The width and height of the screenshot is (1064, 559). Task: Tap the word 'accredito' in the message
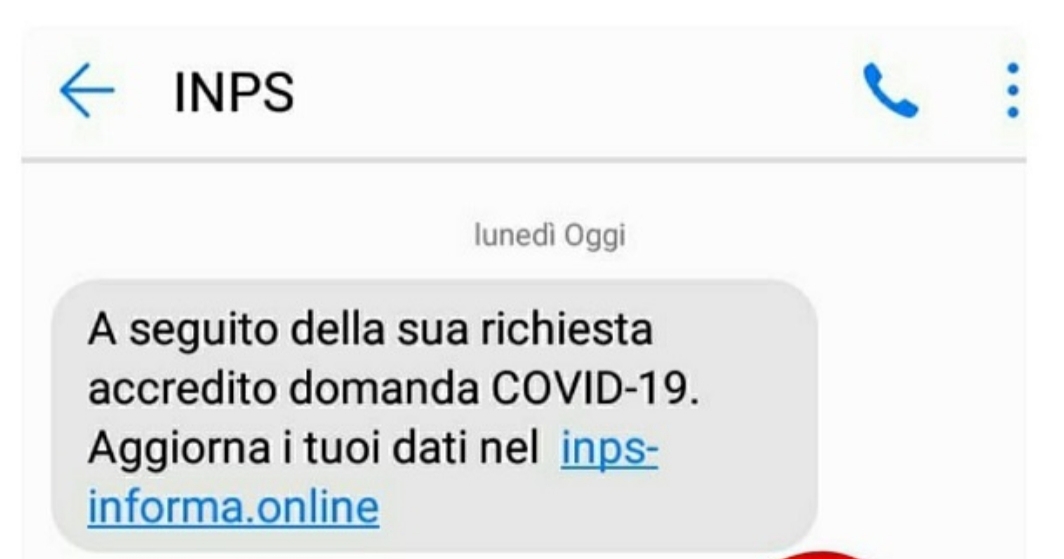pos(183,389)
